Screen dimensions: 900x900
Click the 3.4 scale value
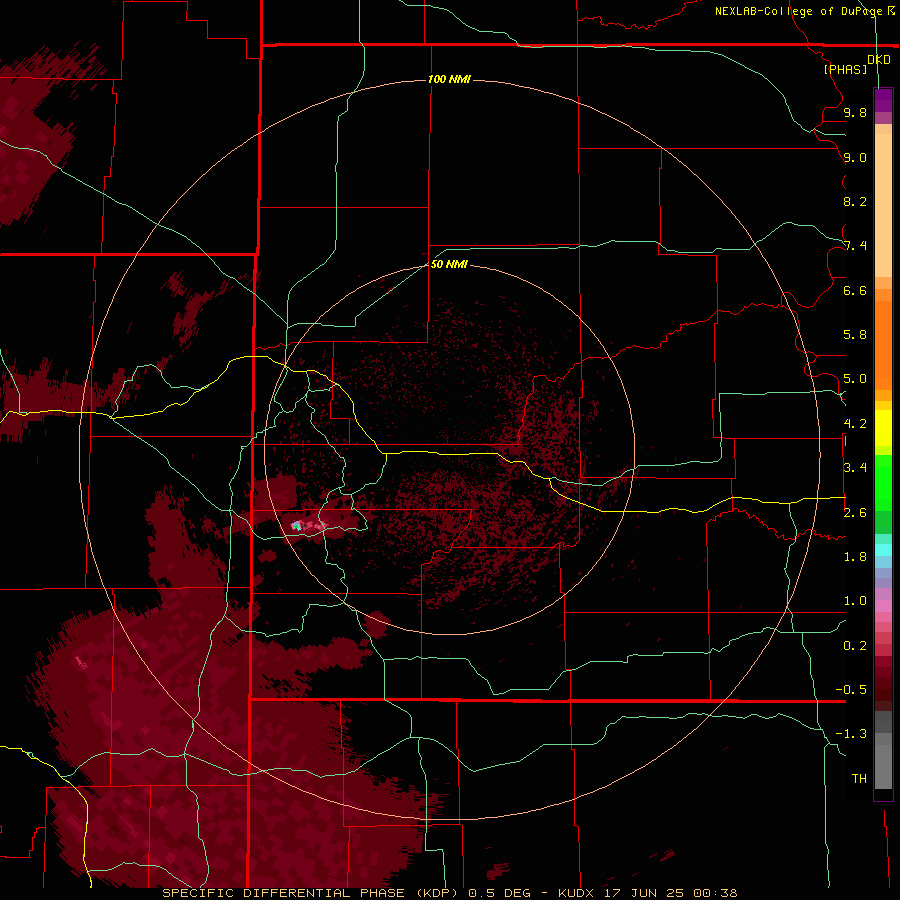coord(855,468)
